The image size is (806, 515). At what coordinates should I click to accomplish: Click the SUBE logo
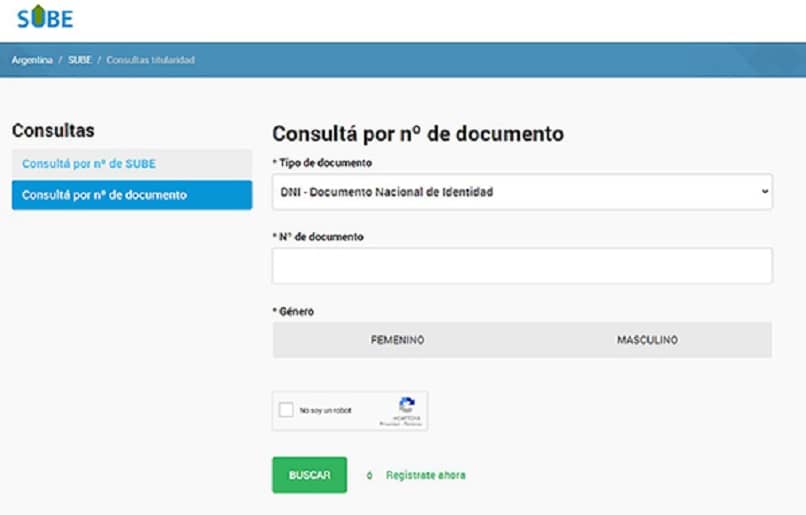[x=45, y=17]
